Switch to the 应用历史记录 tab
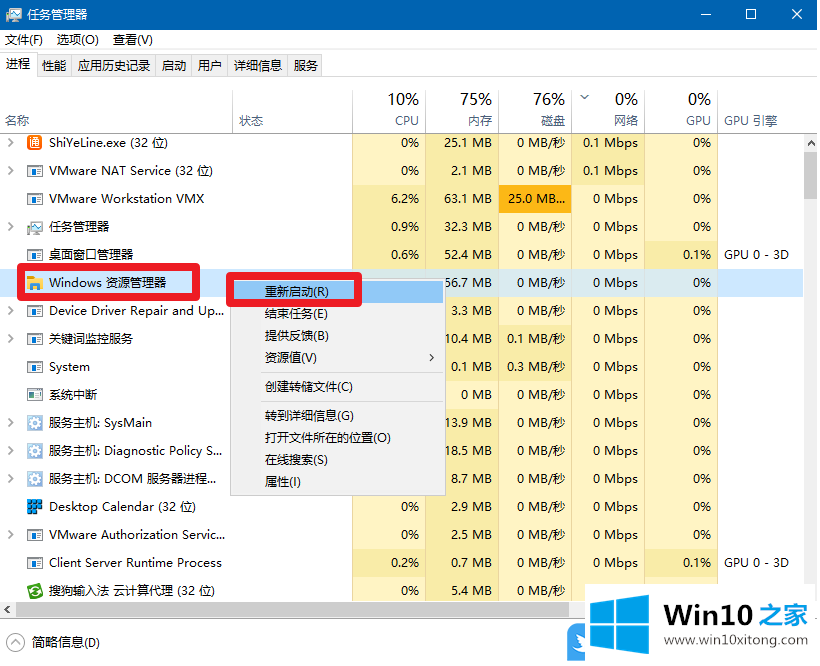Viewport: 820px width, 666px height. pyautogui.click(x=113, y=65)
